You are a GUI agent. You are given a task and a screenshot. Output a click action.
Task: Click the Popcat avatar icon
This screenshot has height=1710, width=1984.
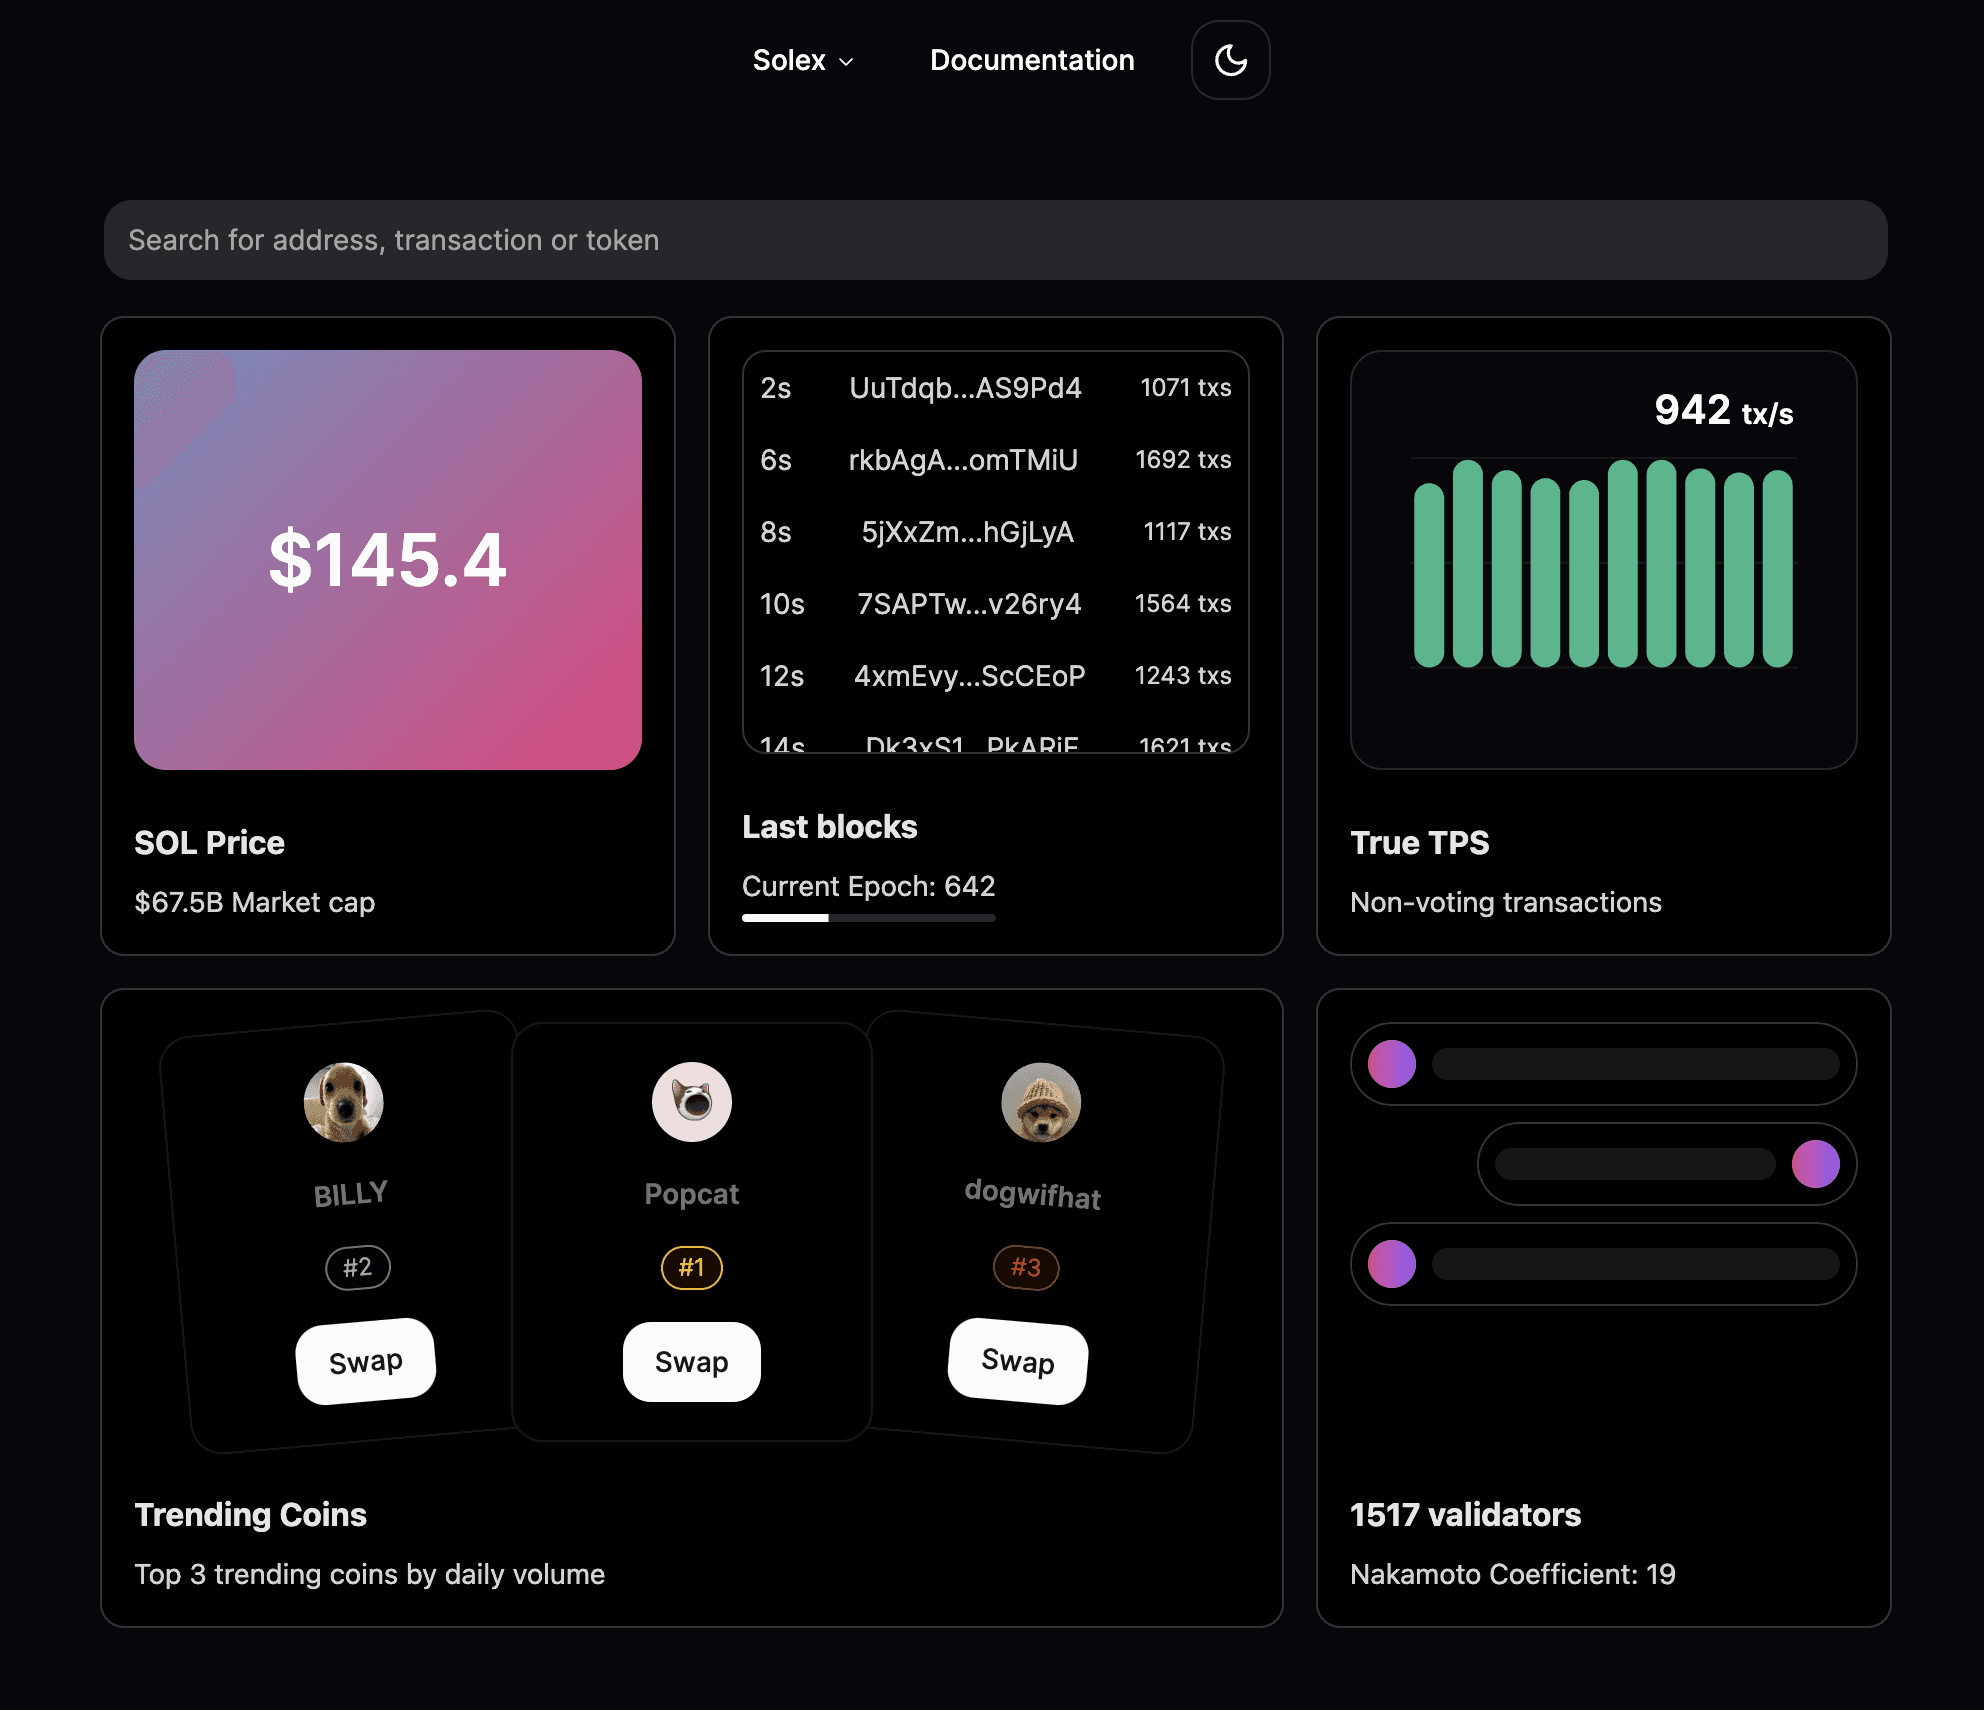[x=691, y=1102]
